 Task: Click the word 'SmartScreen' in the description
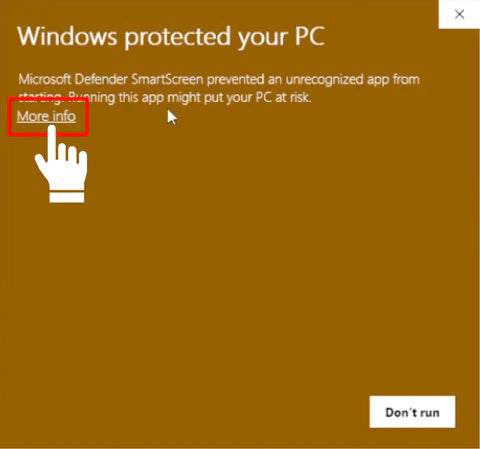point(167,79)
